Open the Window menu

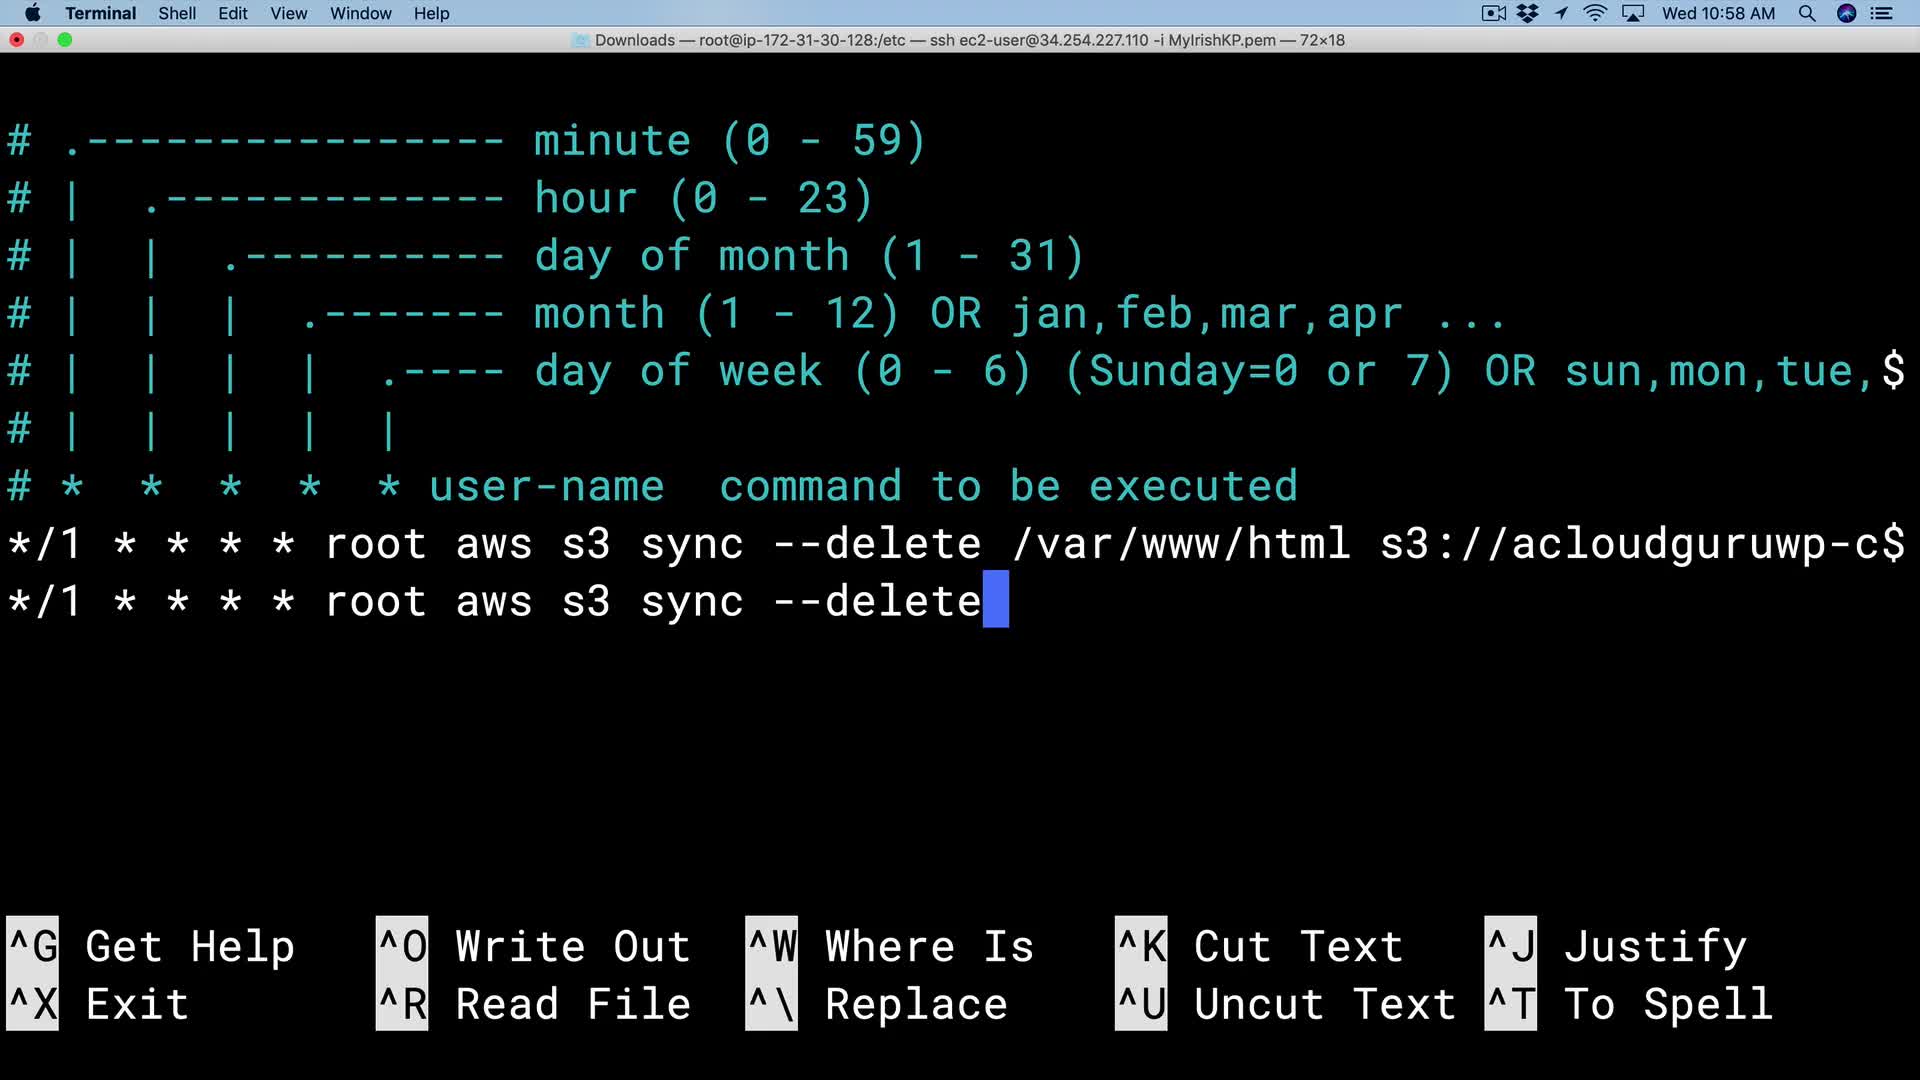coord(360,13)
